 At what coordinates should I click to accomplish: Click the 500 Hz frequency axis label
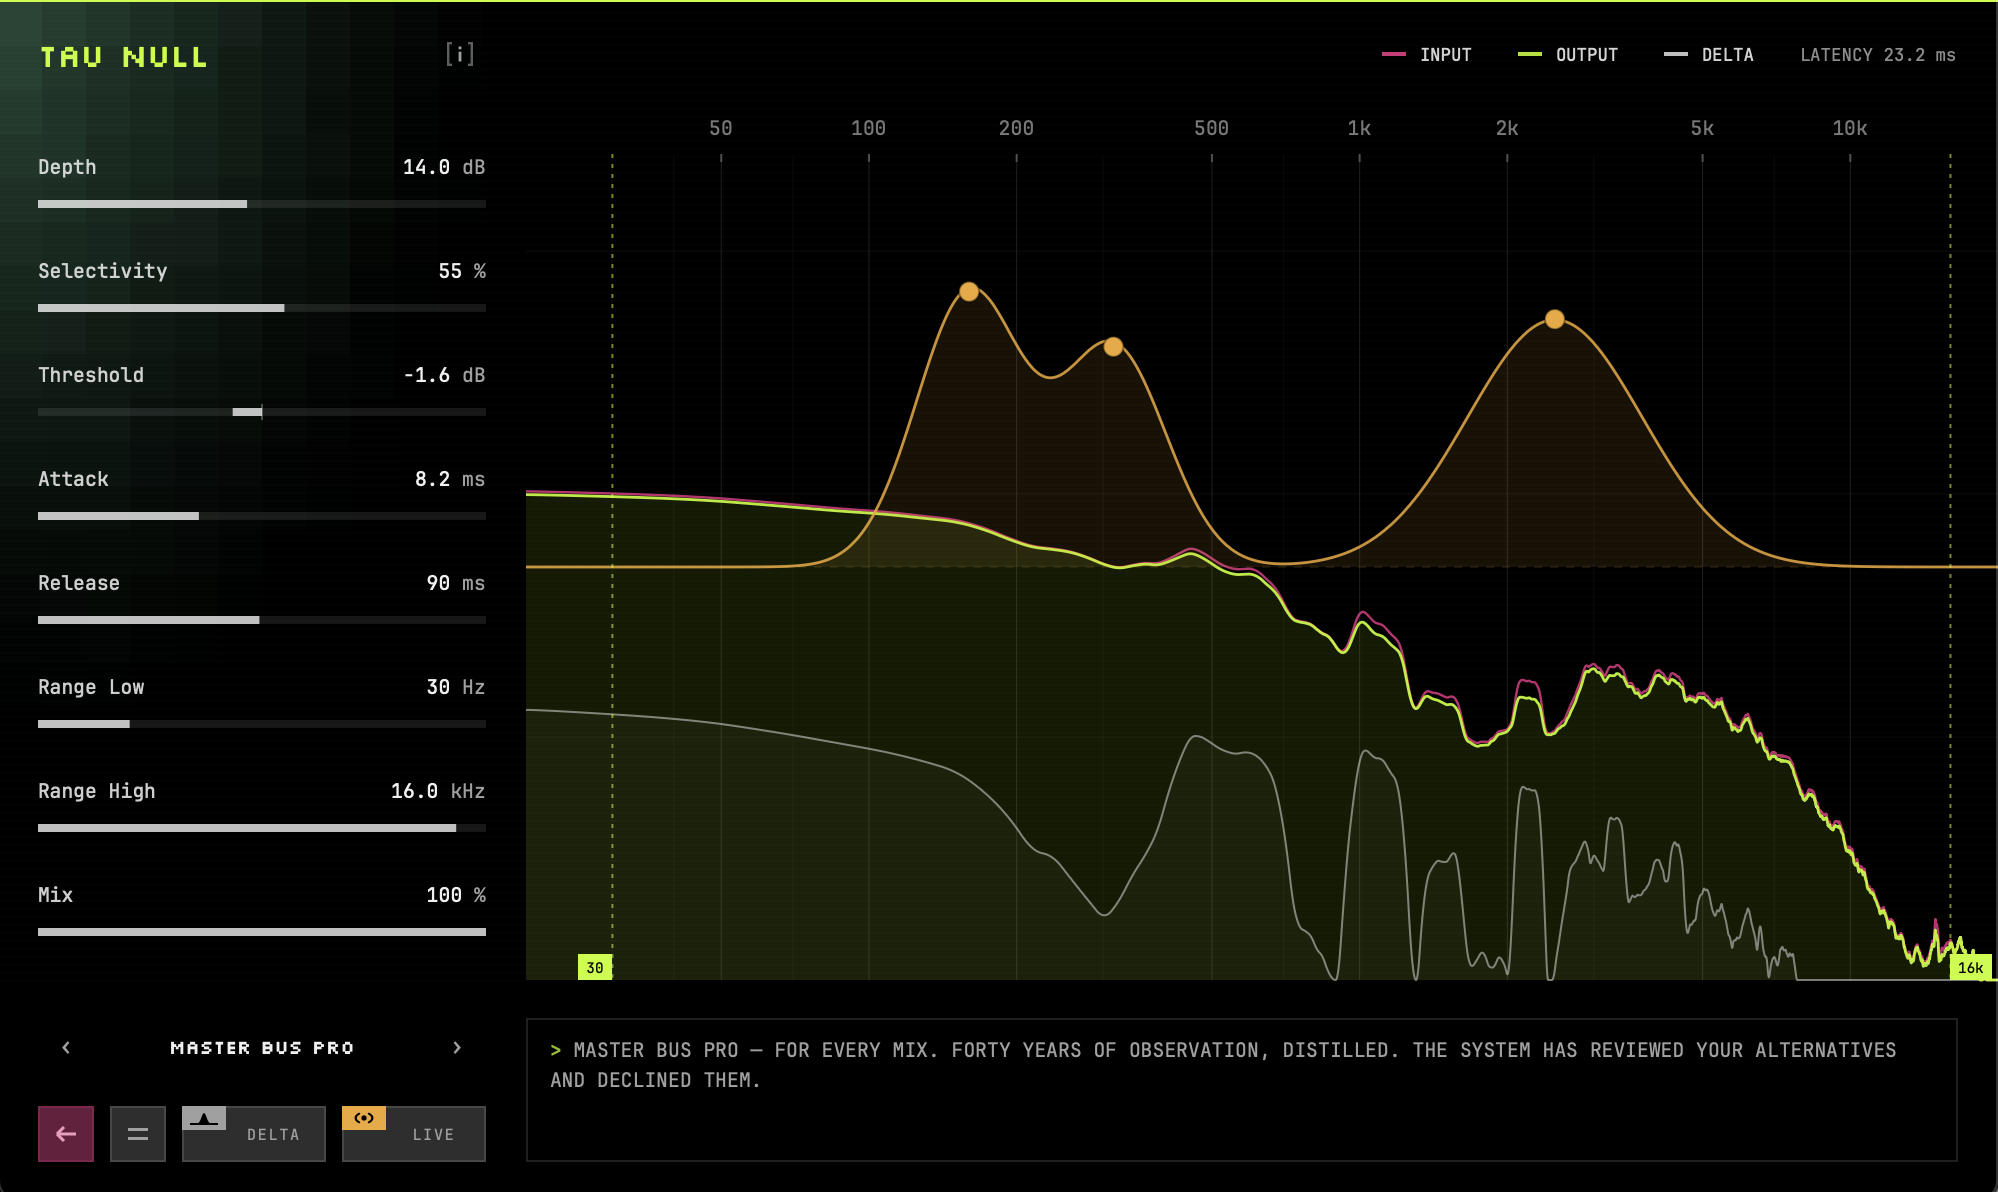pyautogui.click(x=1212, y=128)
